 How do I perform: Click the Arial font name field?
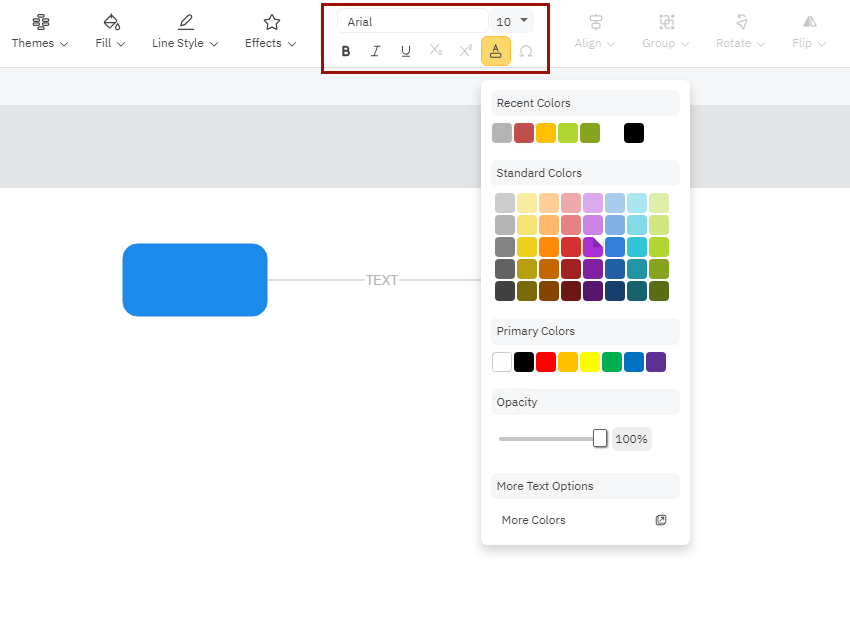point(412,22)
